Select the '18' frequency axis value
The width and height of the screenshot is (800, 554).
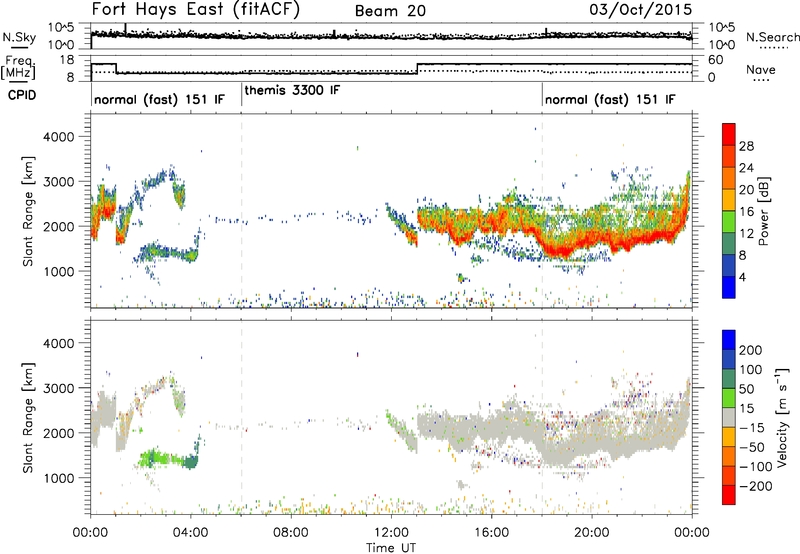(66, 60)
